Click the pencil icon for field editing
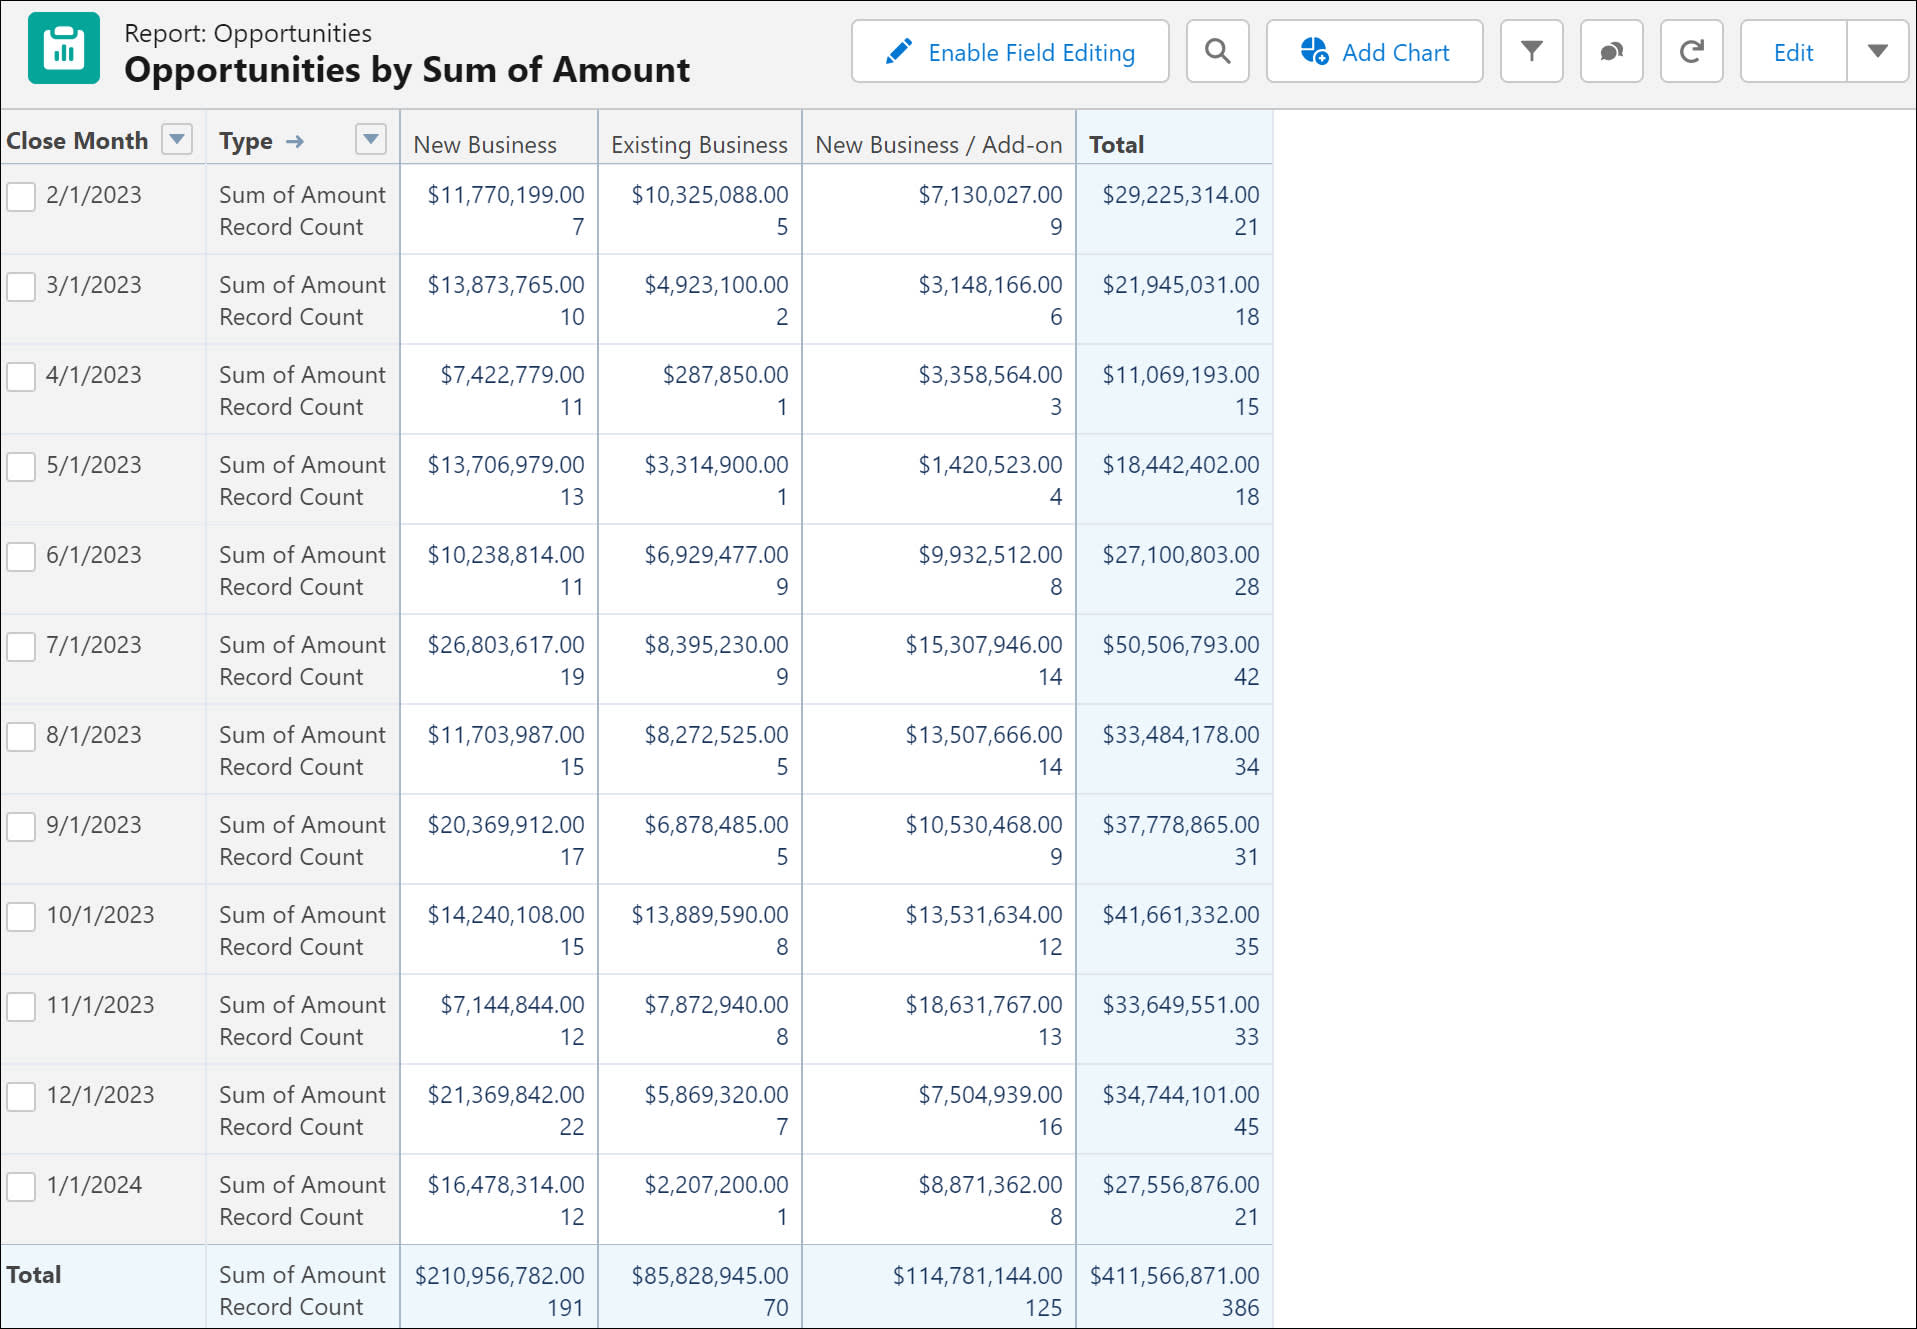 [x=898, y=51]
